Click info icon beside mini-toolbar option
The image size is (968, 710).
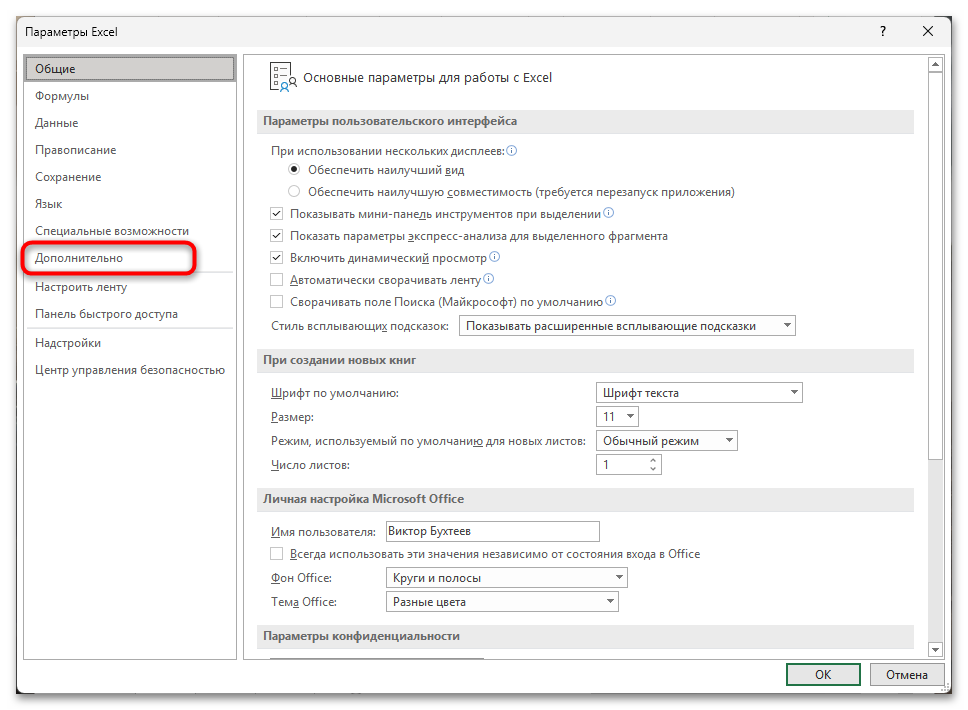tap(608, 213)
